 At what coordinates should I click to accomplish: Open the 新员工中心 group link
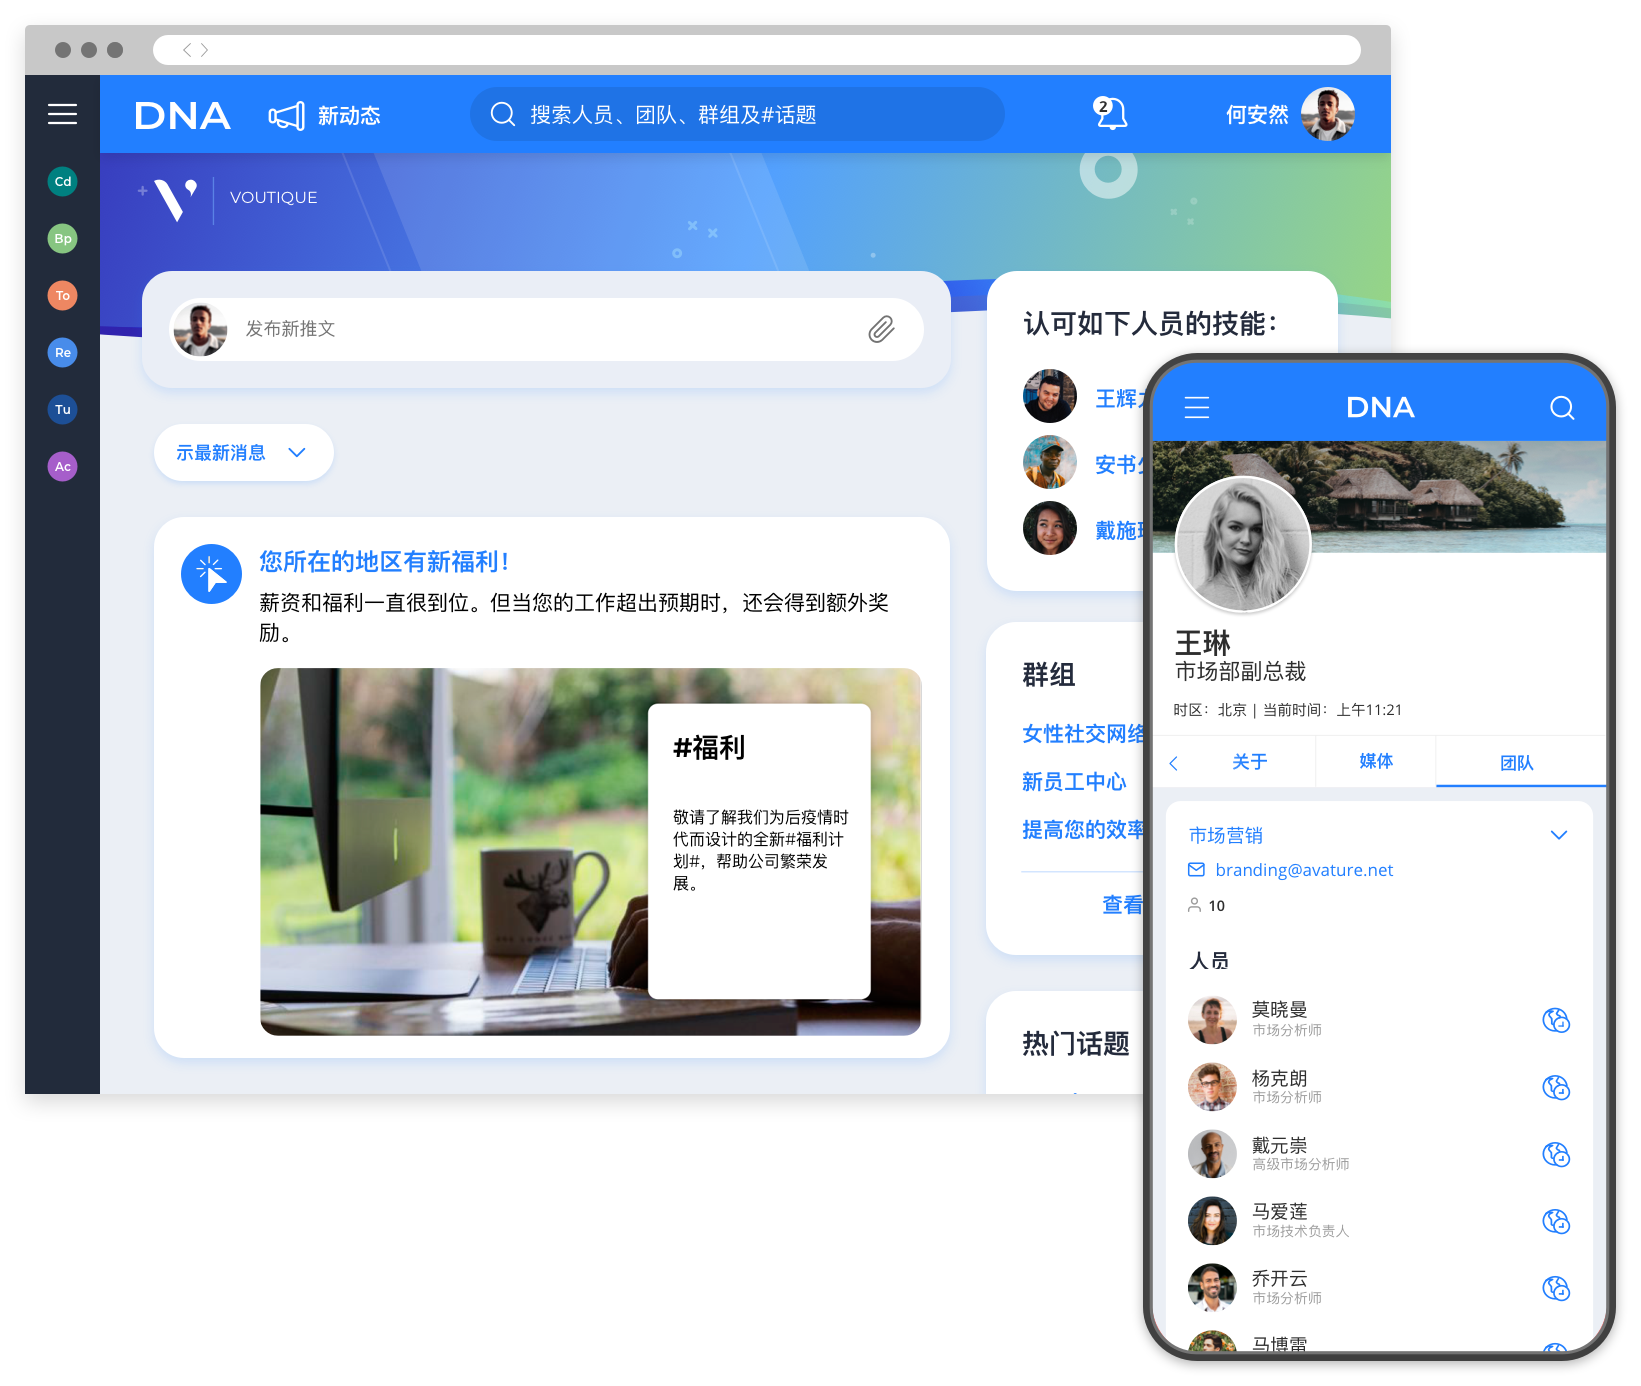pos(1074,782)
